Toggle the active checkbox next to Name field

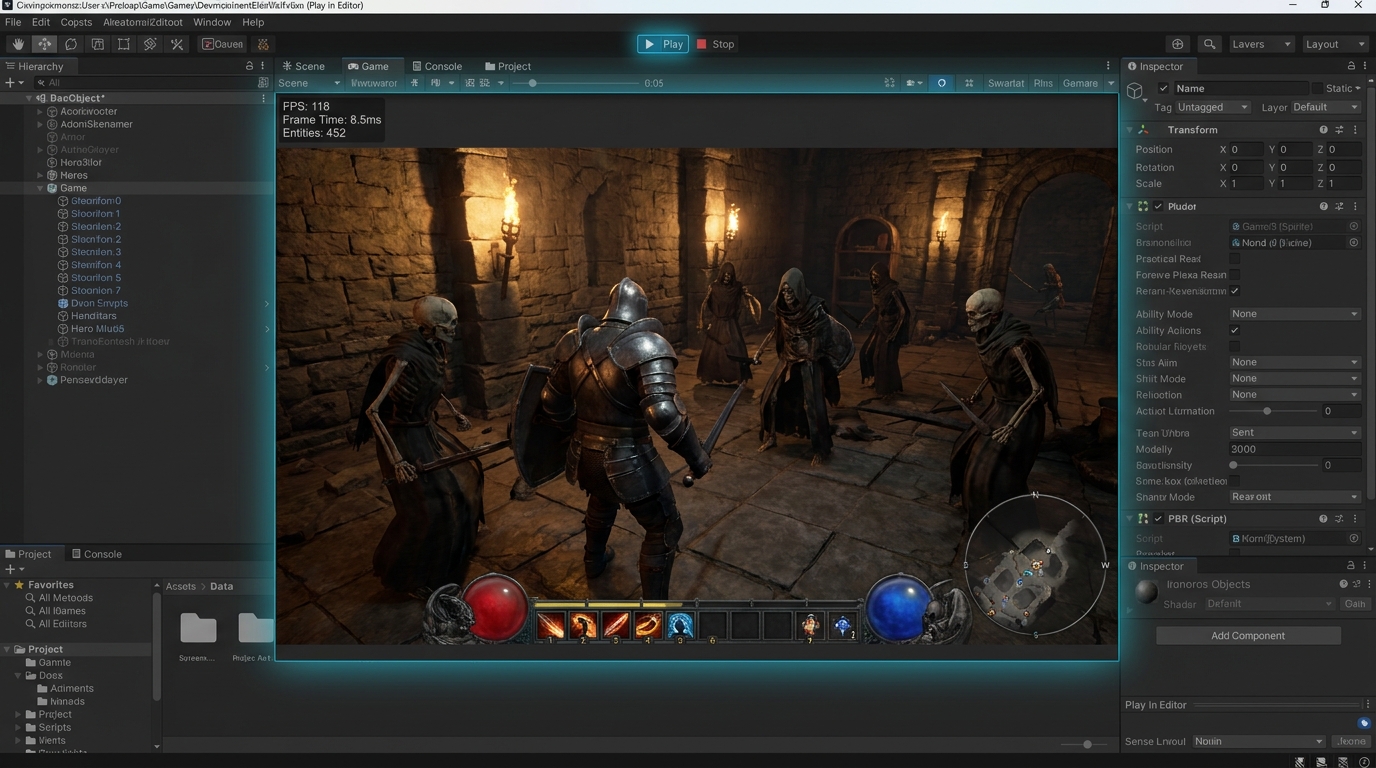1163,88
